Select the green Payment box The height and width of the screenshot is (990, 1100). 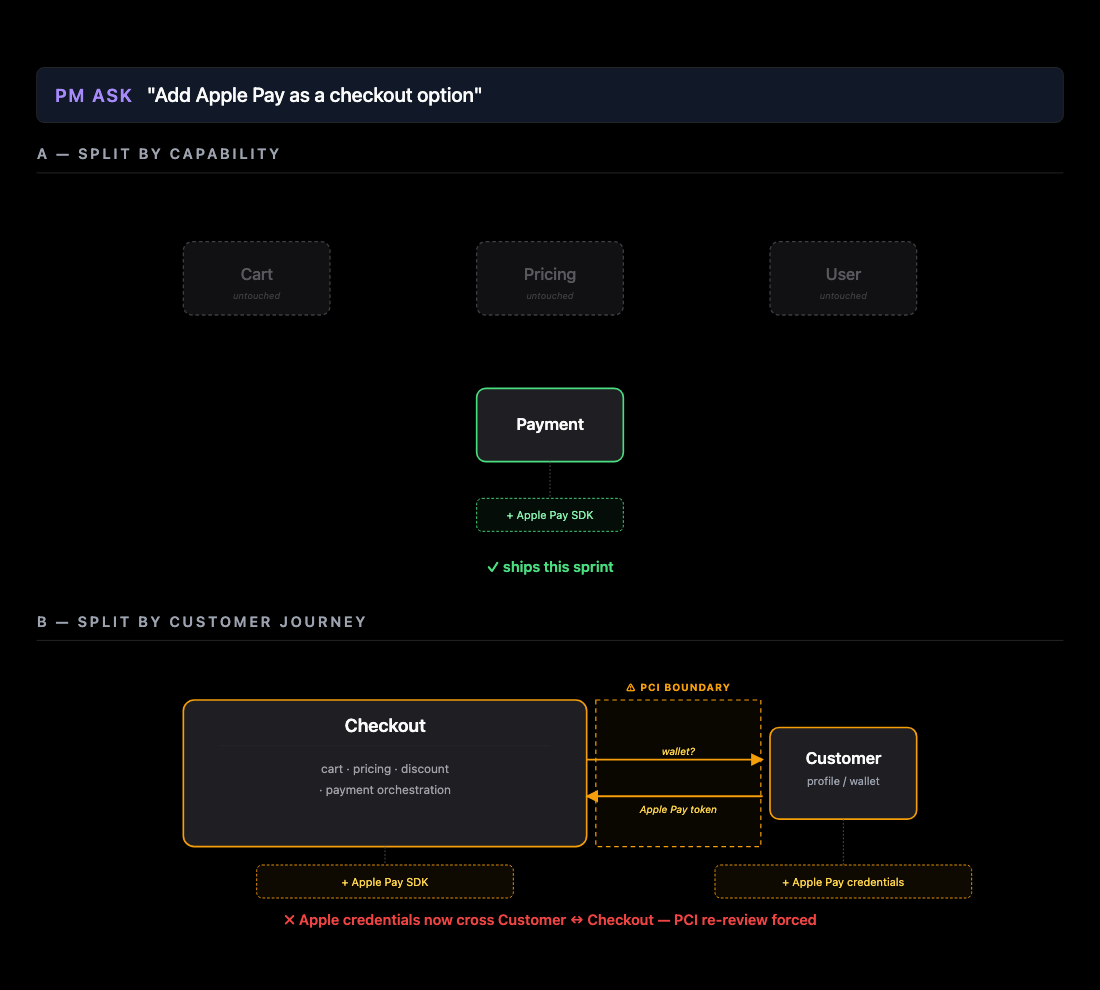(549, 425)
